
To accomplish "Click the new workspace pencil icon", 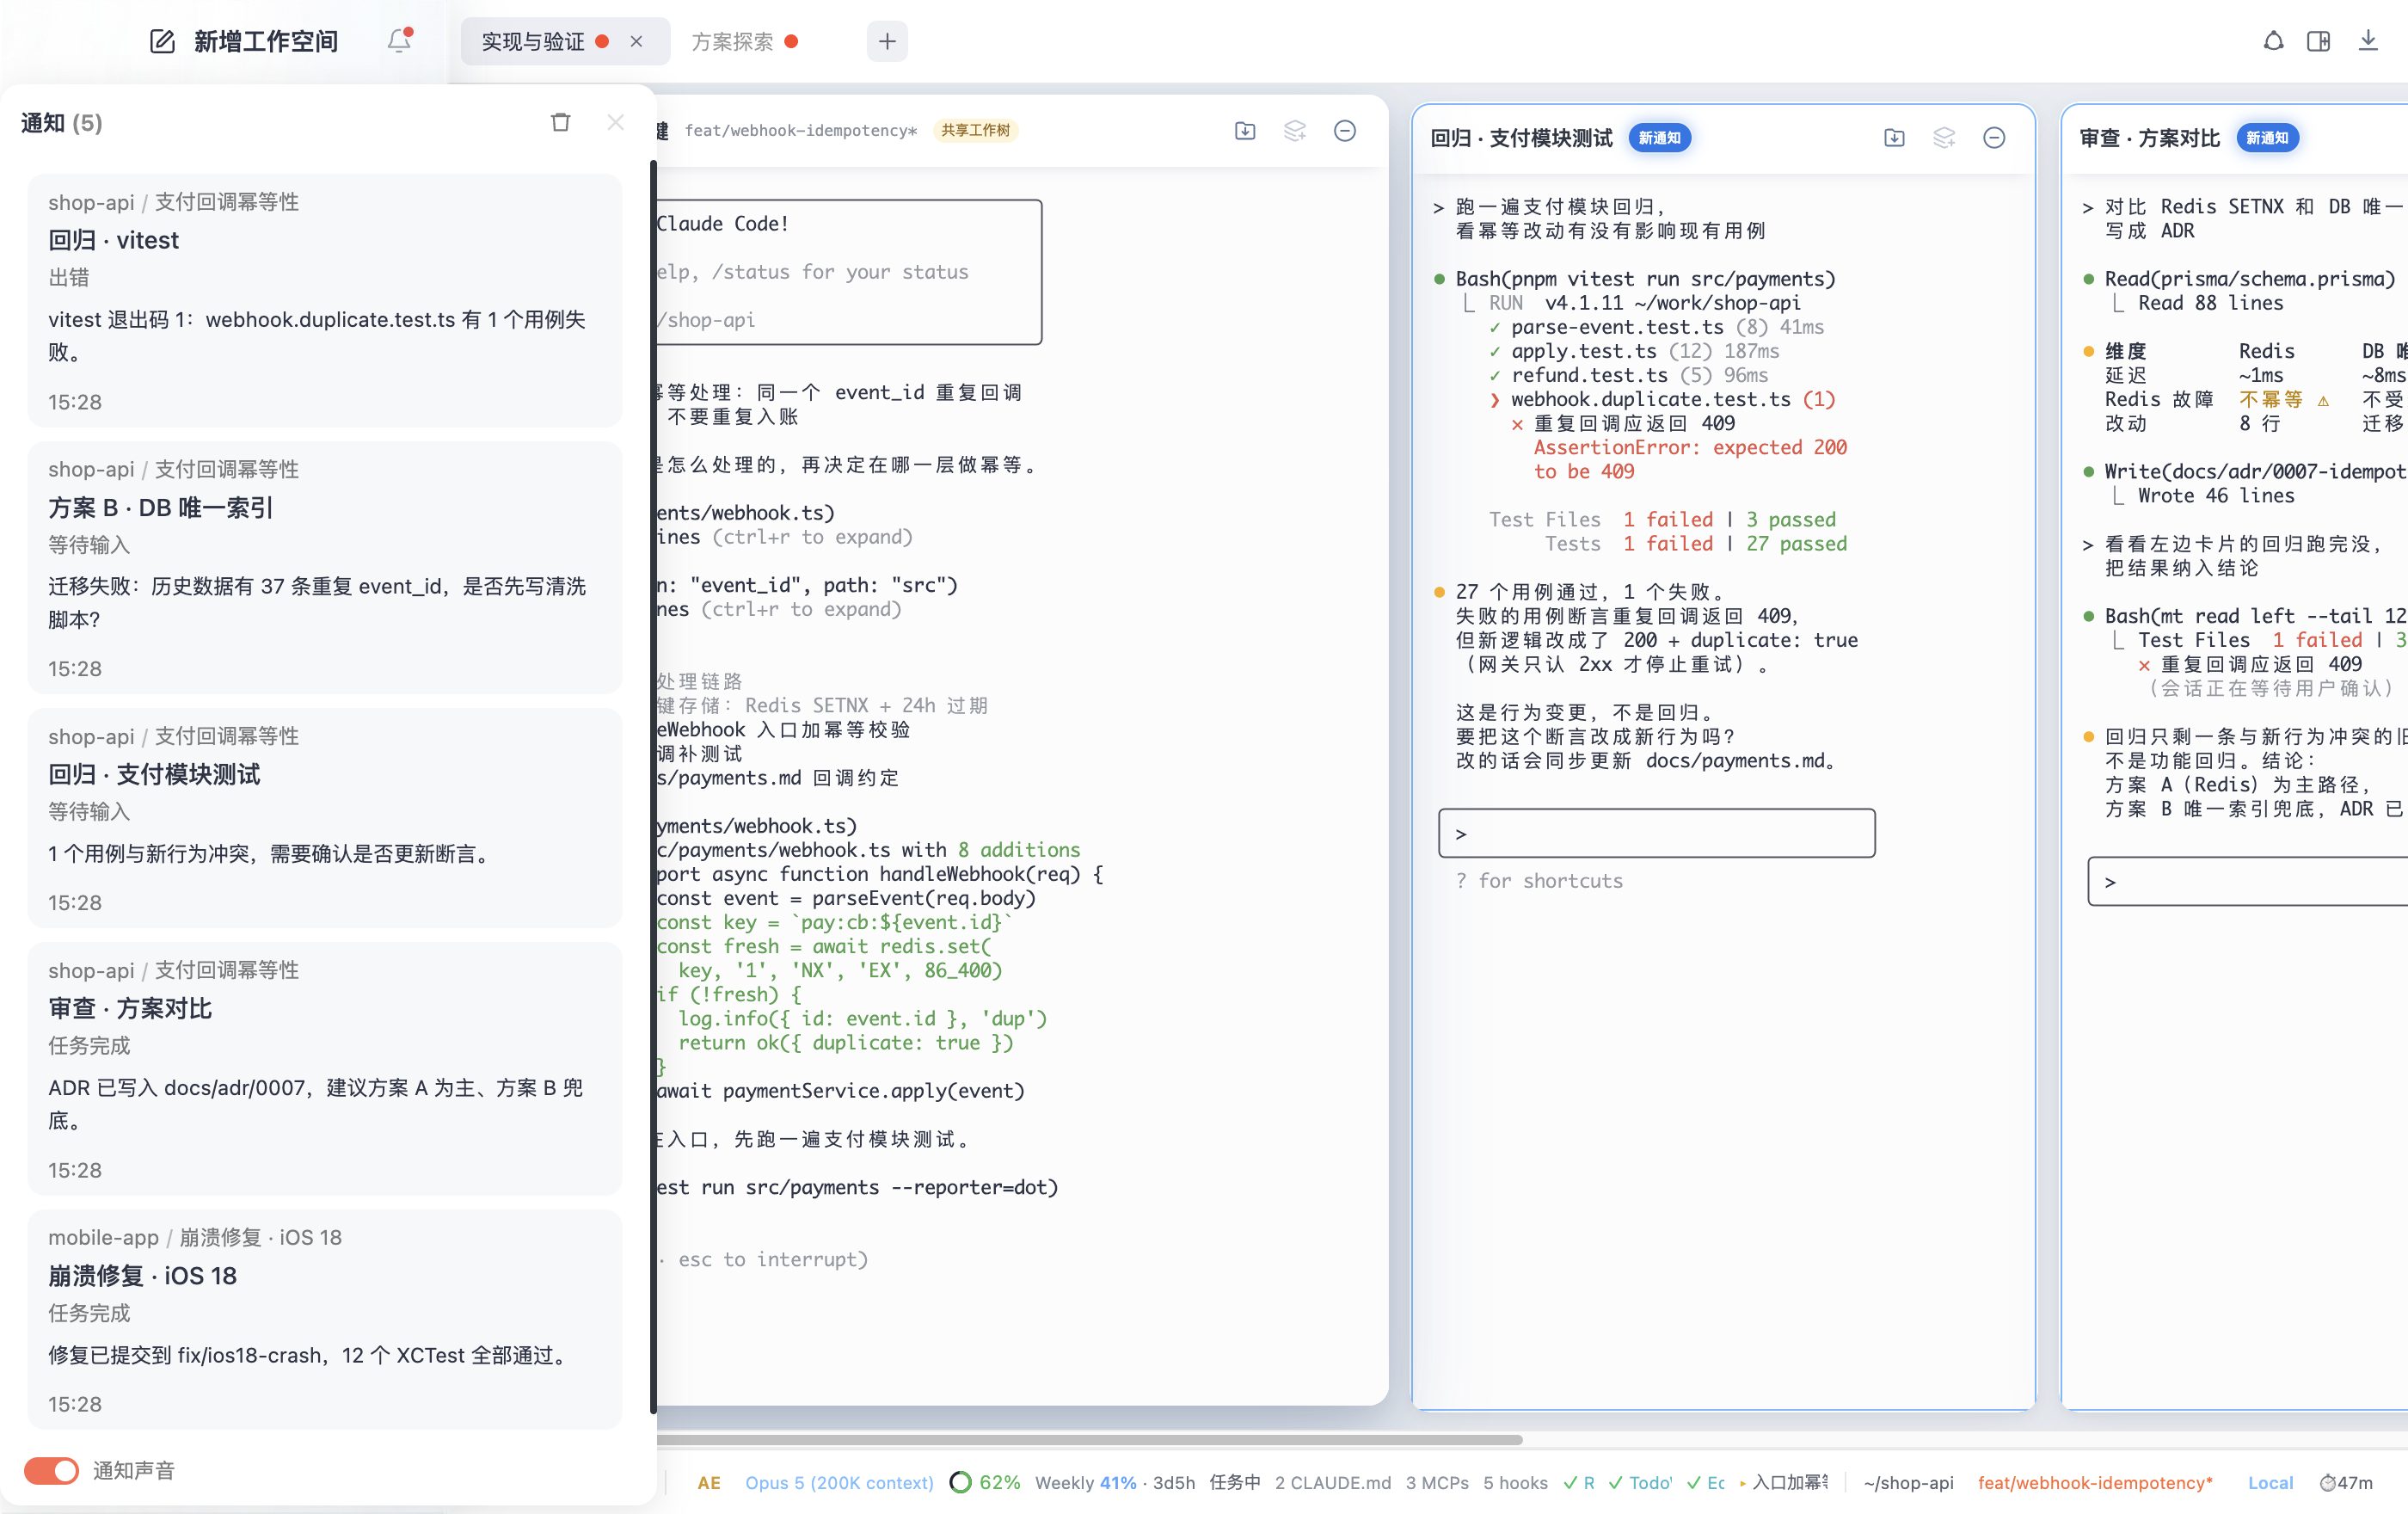I will pyautogui.click(x=162, y=41).
